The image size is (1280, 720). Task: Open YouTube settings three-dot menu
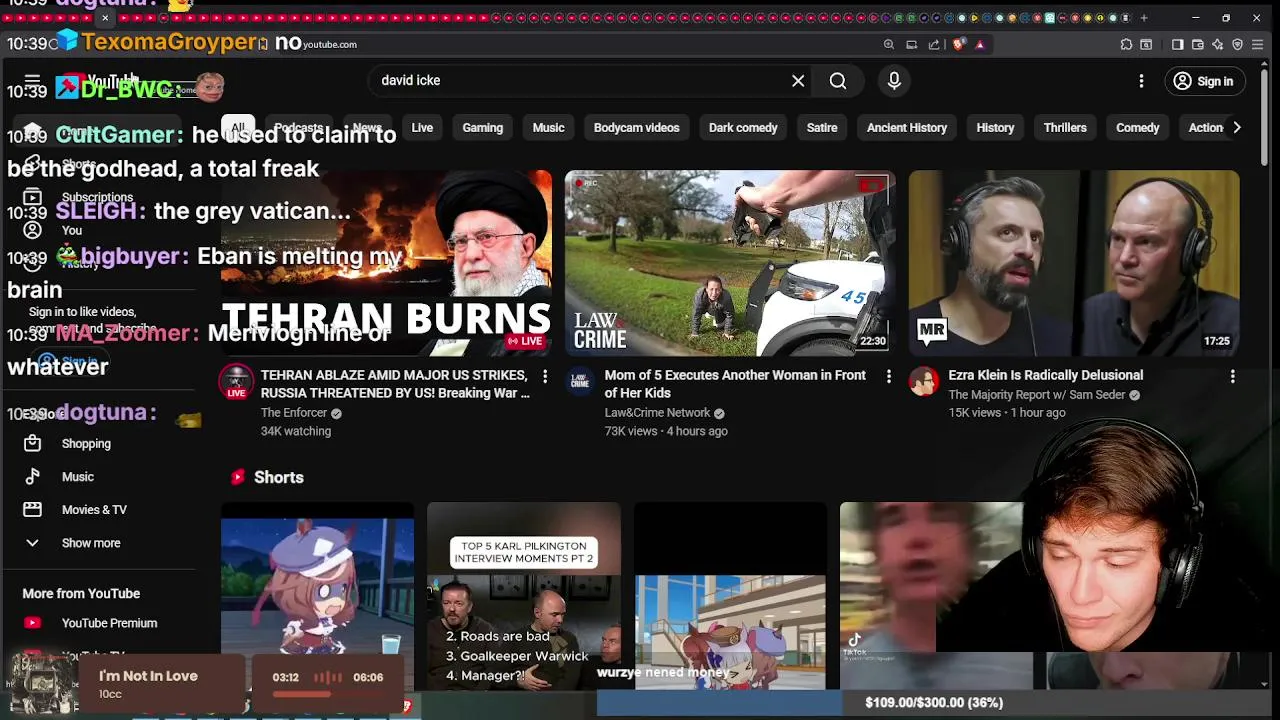[x=1141, y=81]
